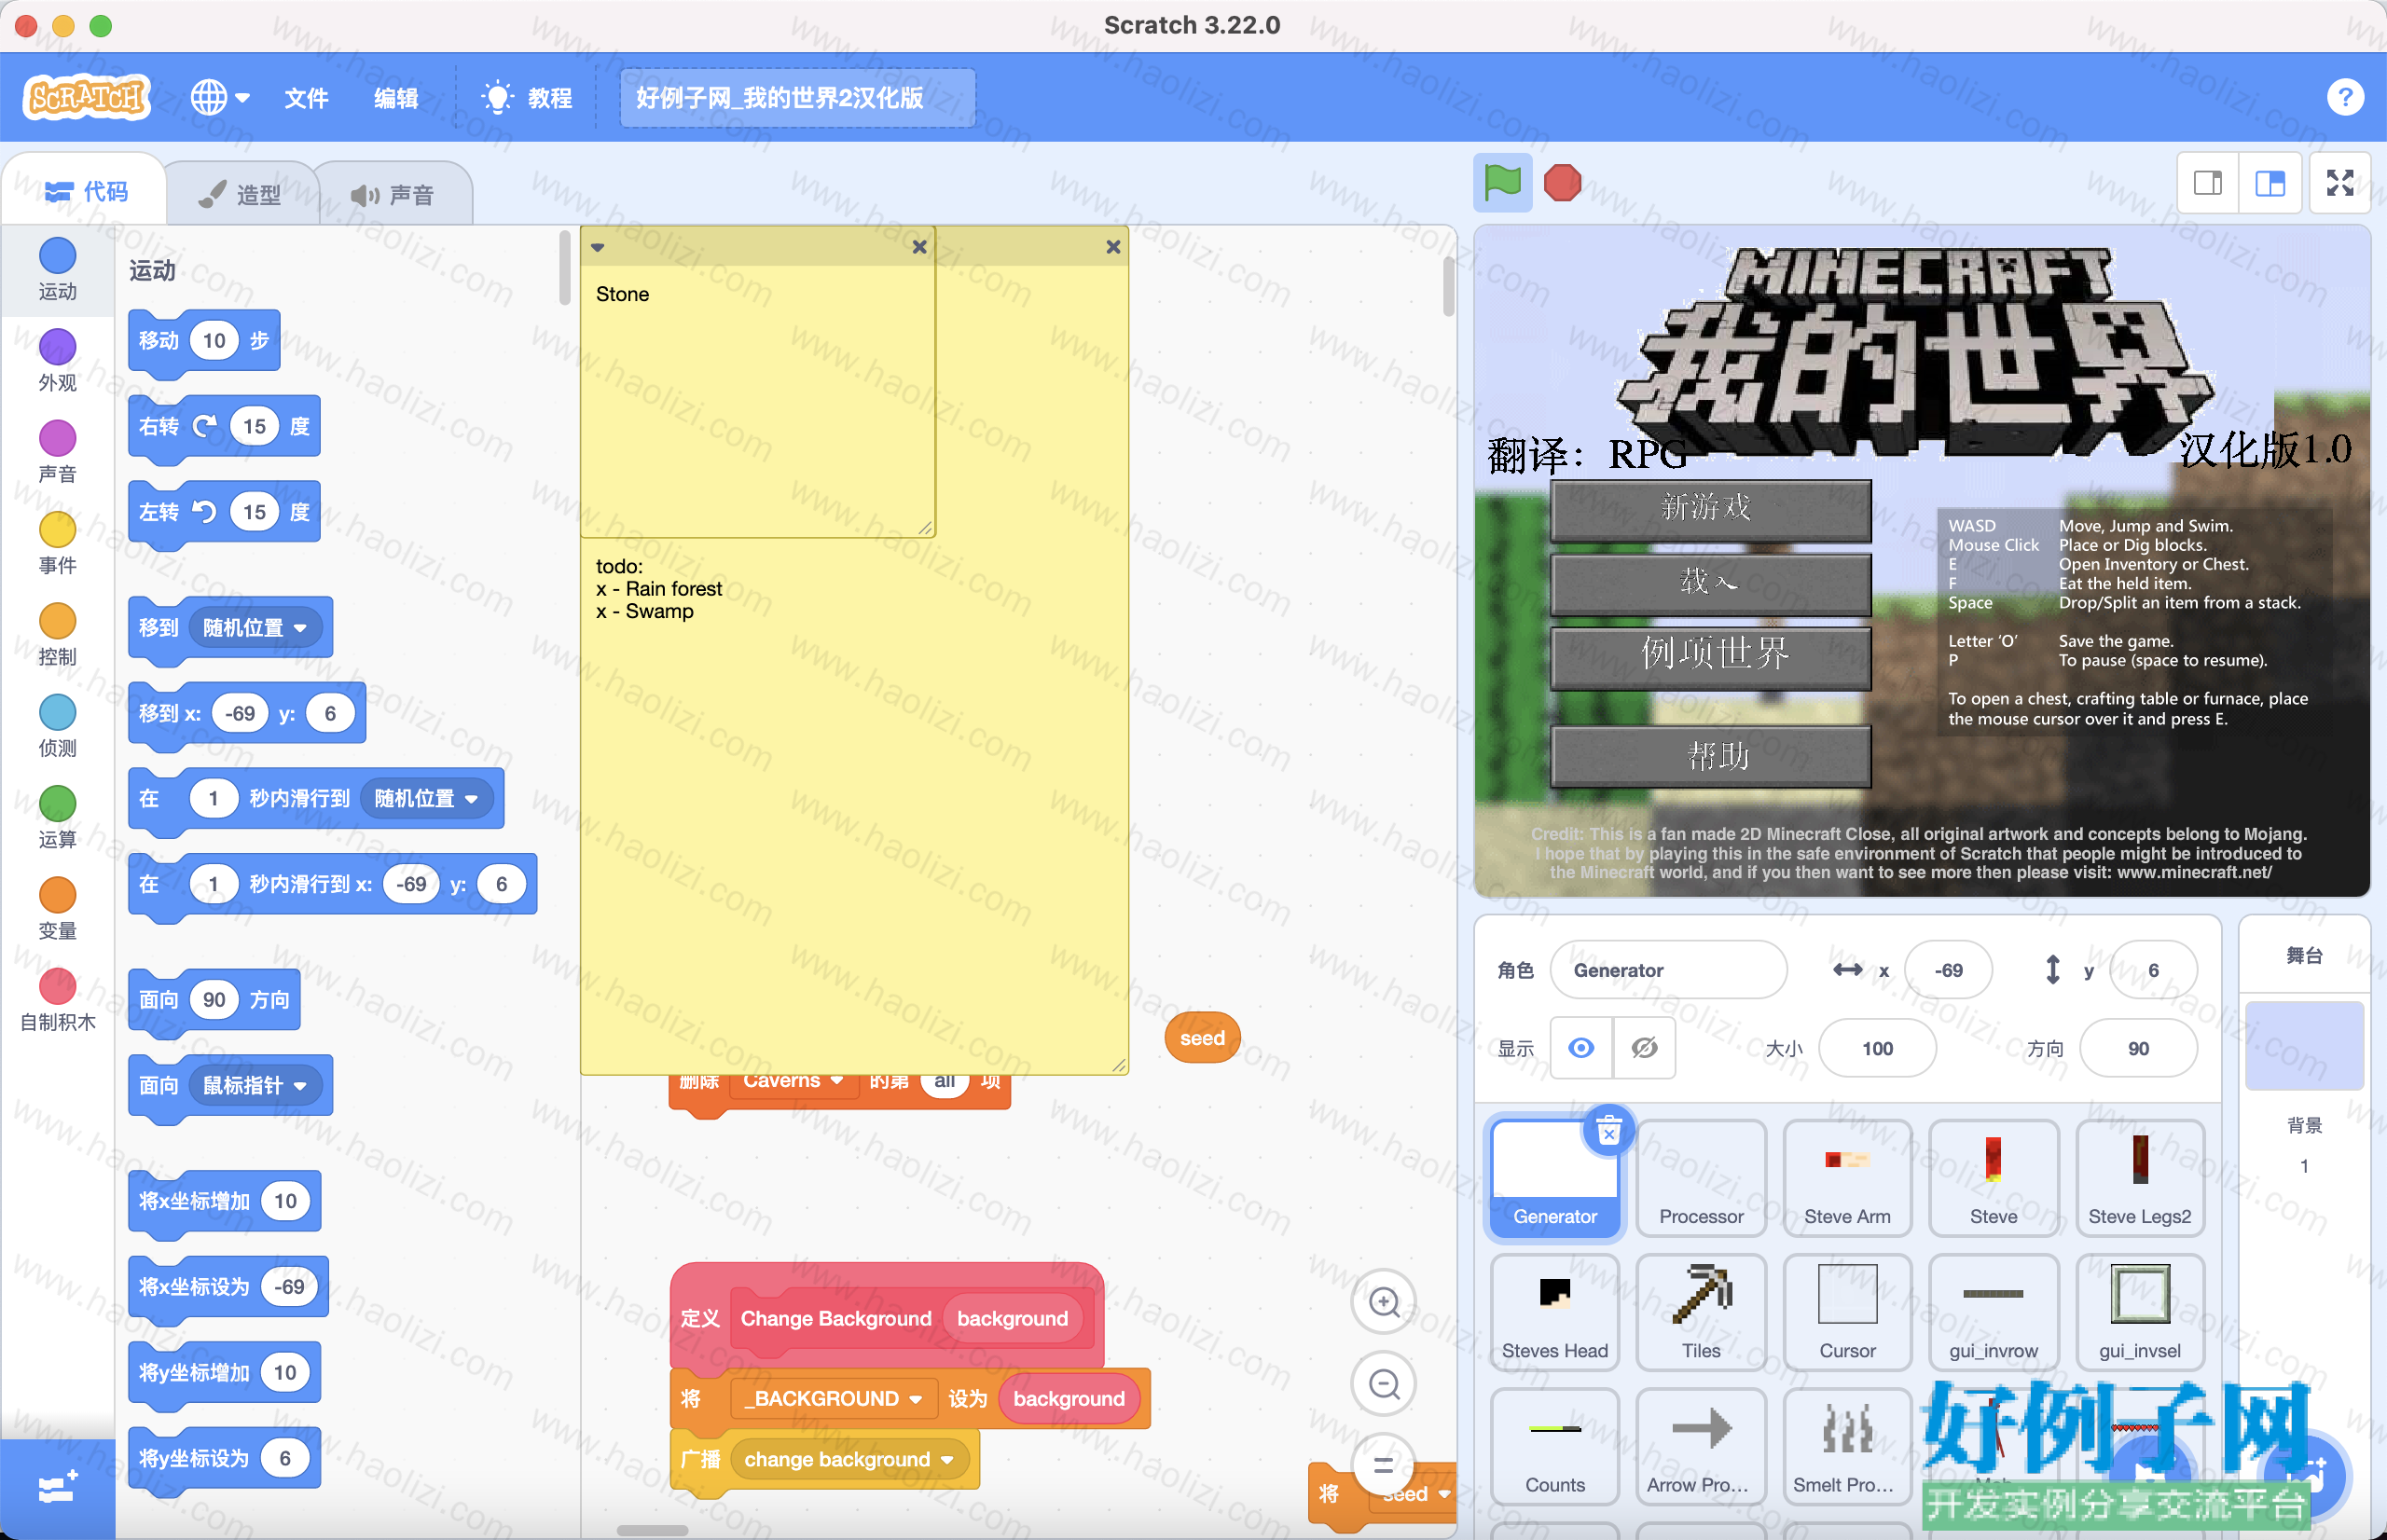Viewport: 2387px width, 1540px height.
Task: Select the 运算 operators category
Action: 58,818
